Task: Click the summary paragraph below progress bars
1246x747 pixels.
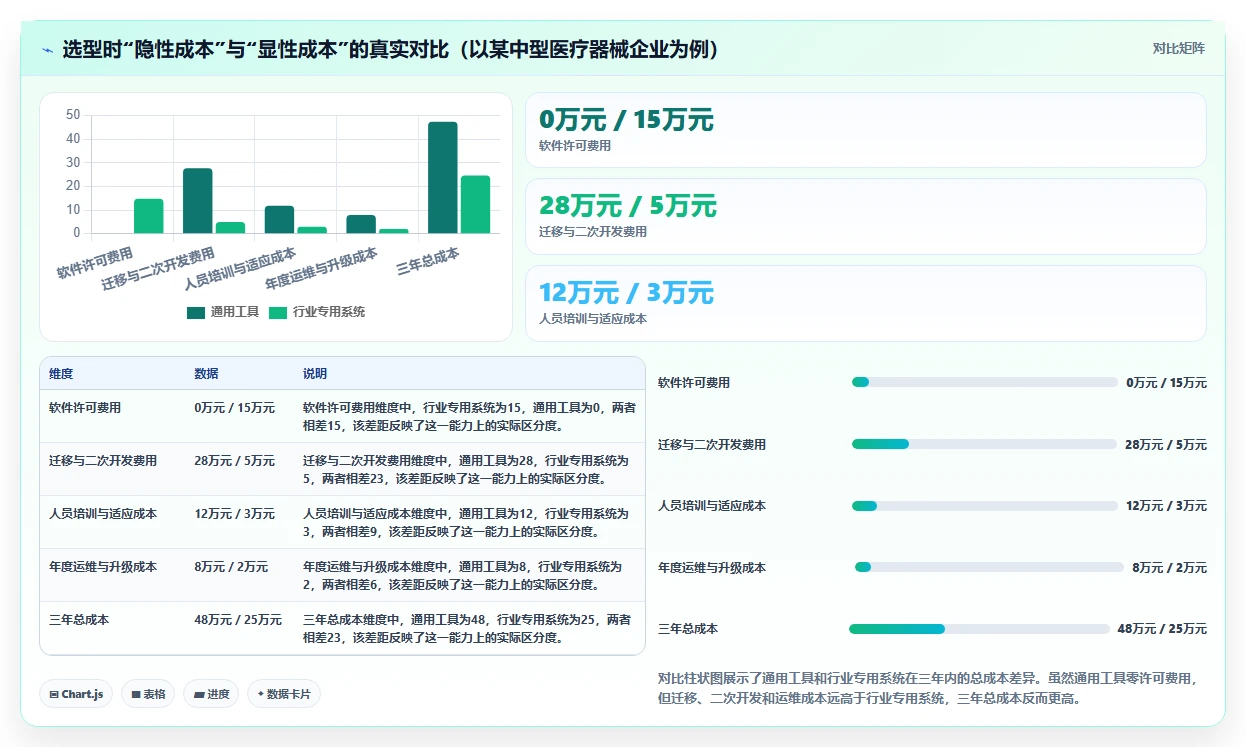Action: click(927, 688)
